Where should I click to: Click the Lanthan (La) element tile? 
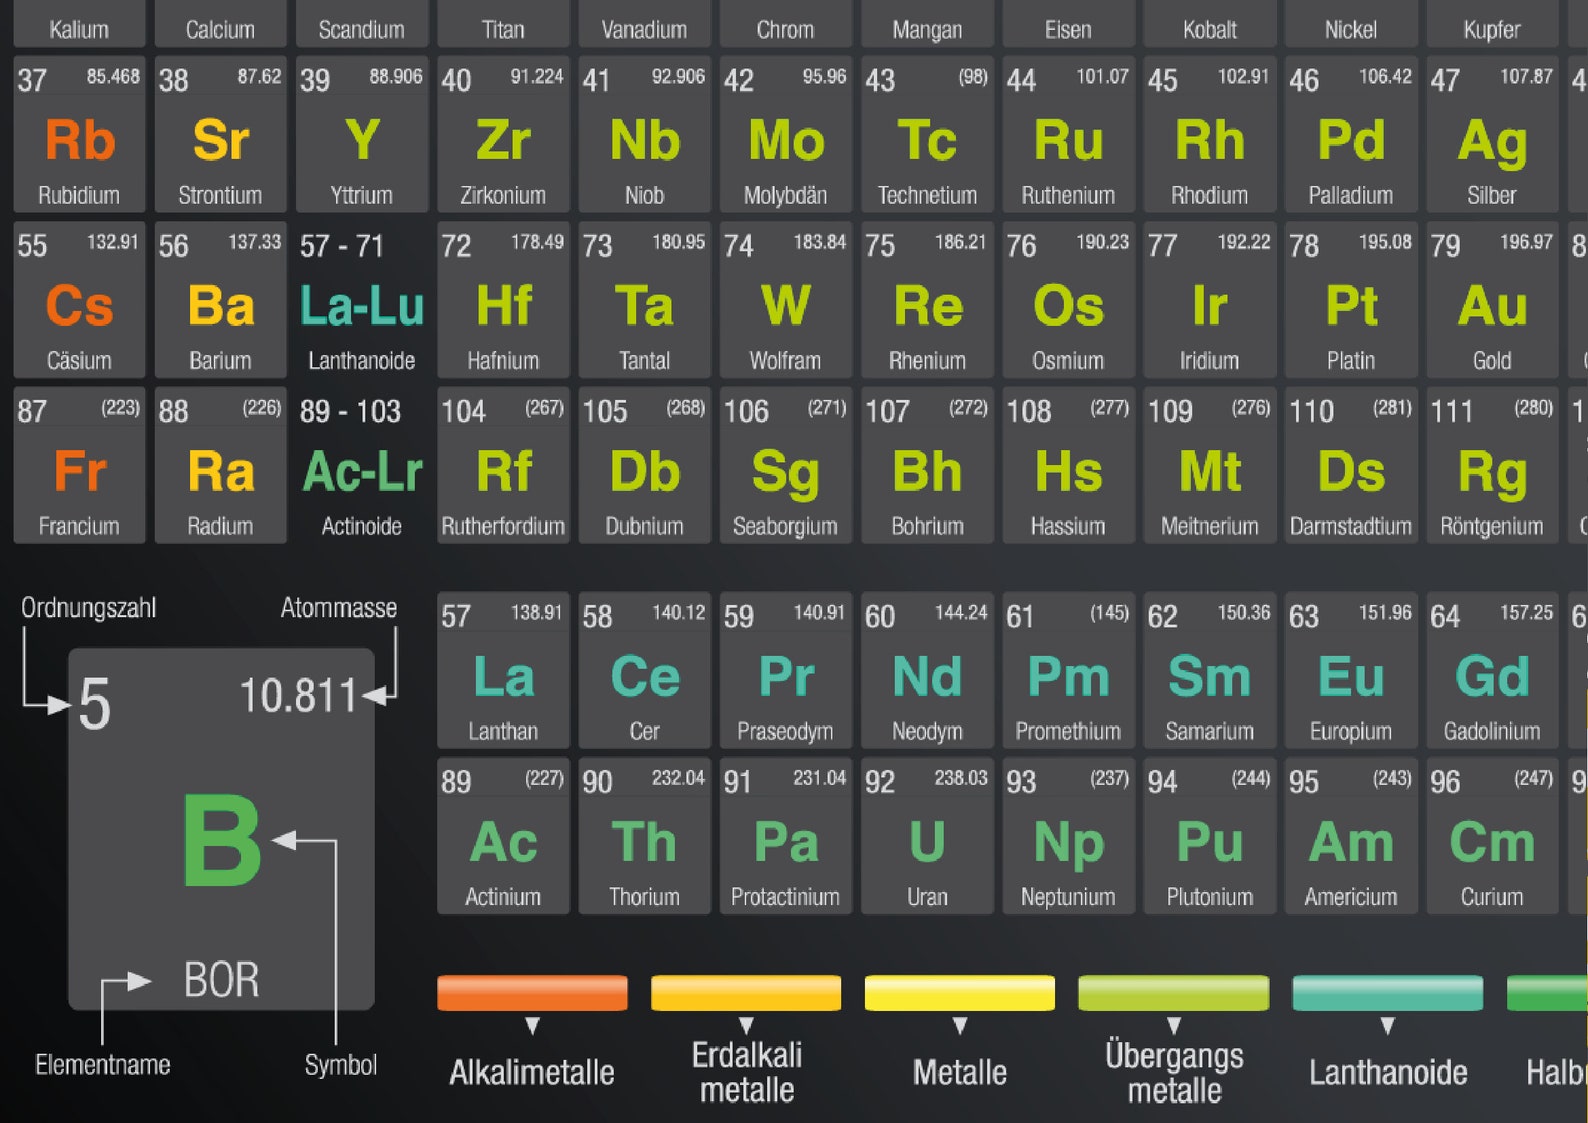pos(503,670)
